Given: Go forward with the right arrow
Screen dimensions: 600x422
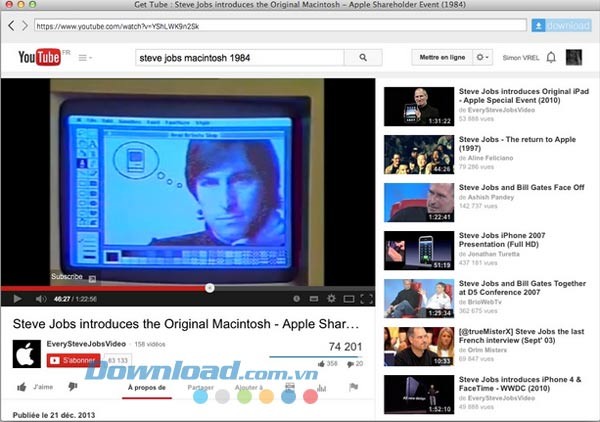Looking at the screenshot, I should [x=24, y=26].
